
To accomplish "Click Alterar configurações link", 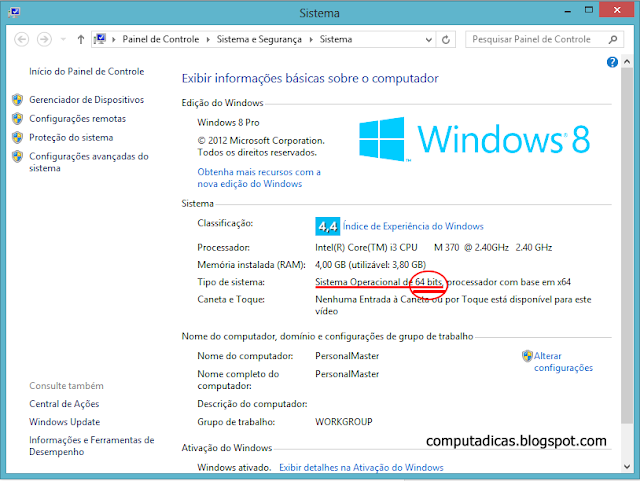I will [563, 362].
